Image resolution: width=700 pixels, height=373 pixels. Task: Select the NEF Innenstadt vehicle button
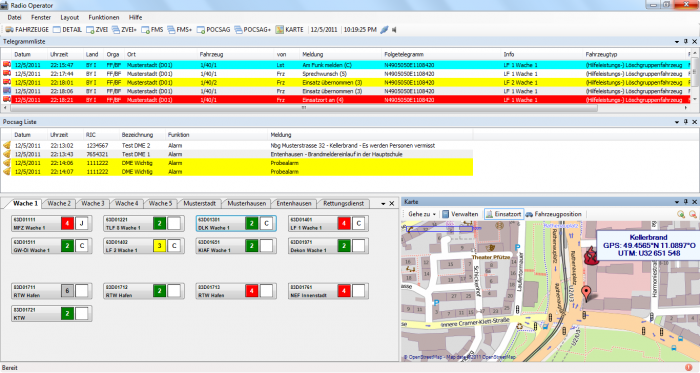tap(329, 291)
